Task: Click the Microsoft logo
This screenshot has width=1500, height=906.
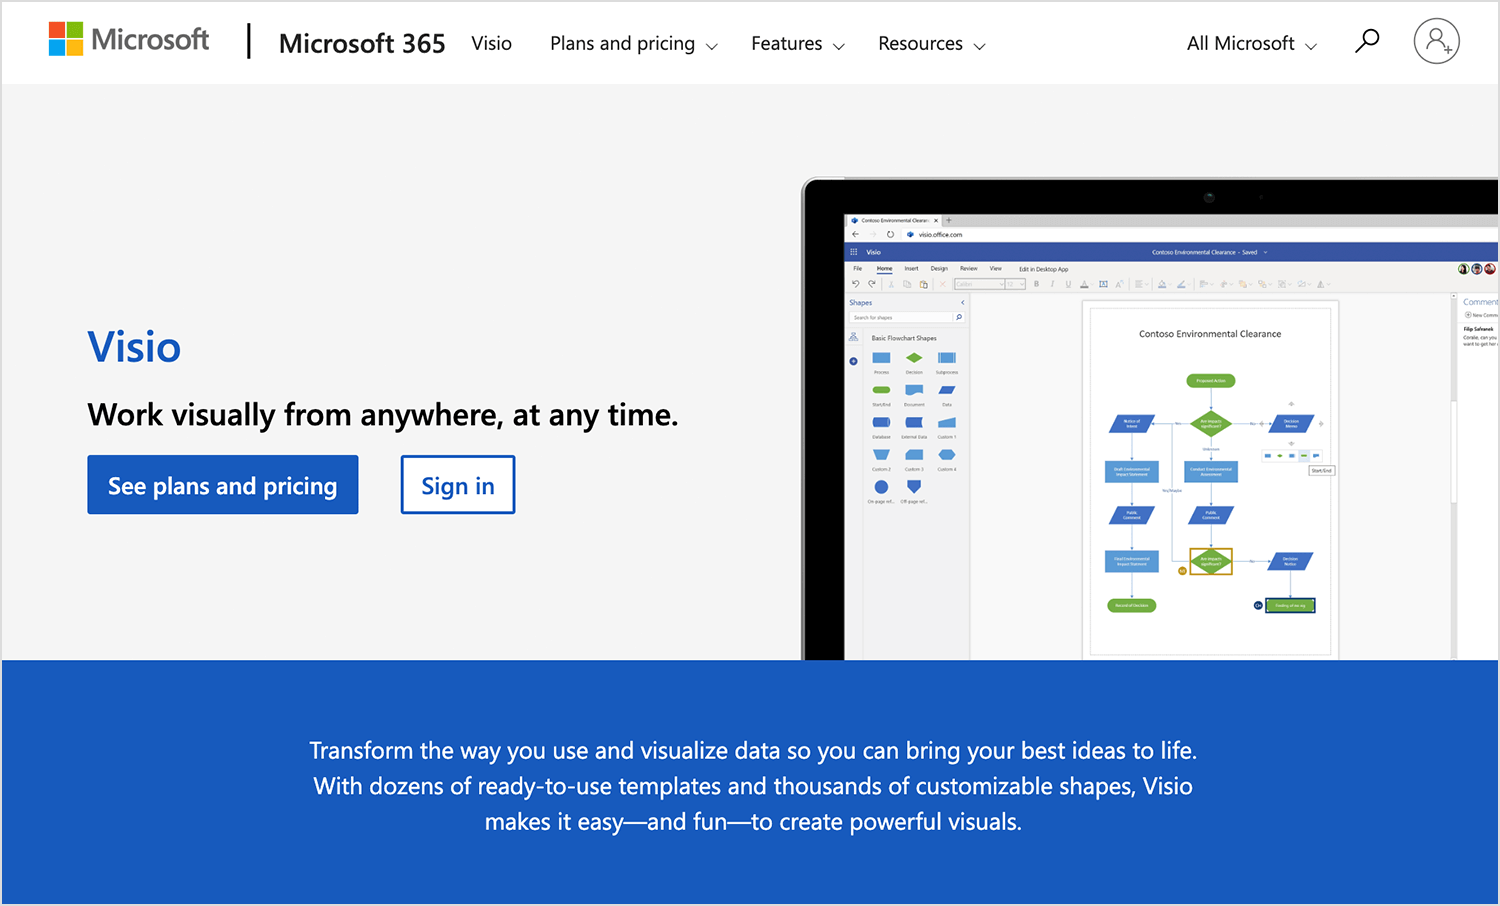Action: click(x=129, y=40)
